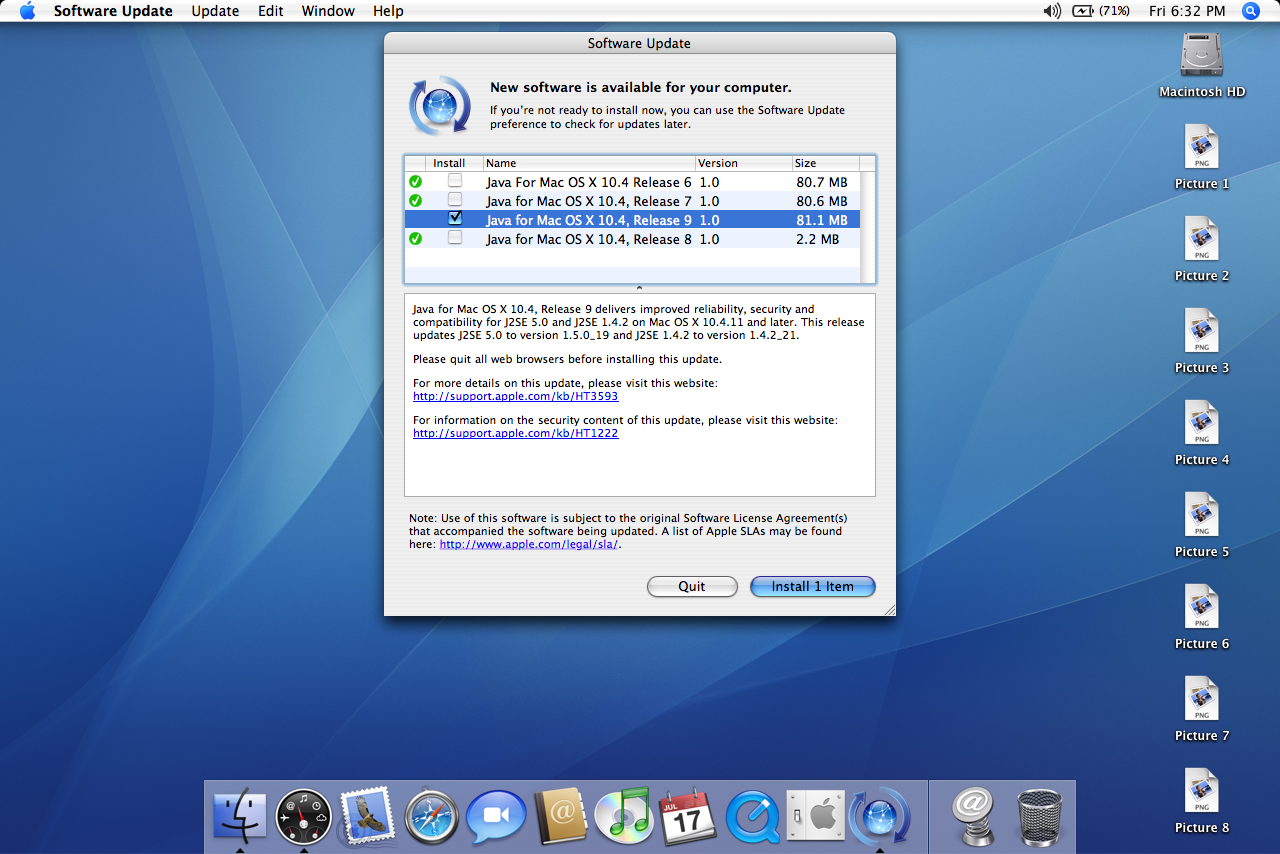
Task: Select the Picture 7 file on the desktop
Action: 1202,709
